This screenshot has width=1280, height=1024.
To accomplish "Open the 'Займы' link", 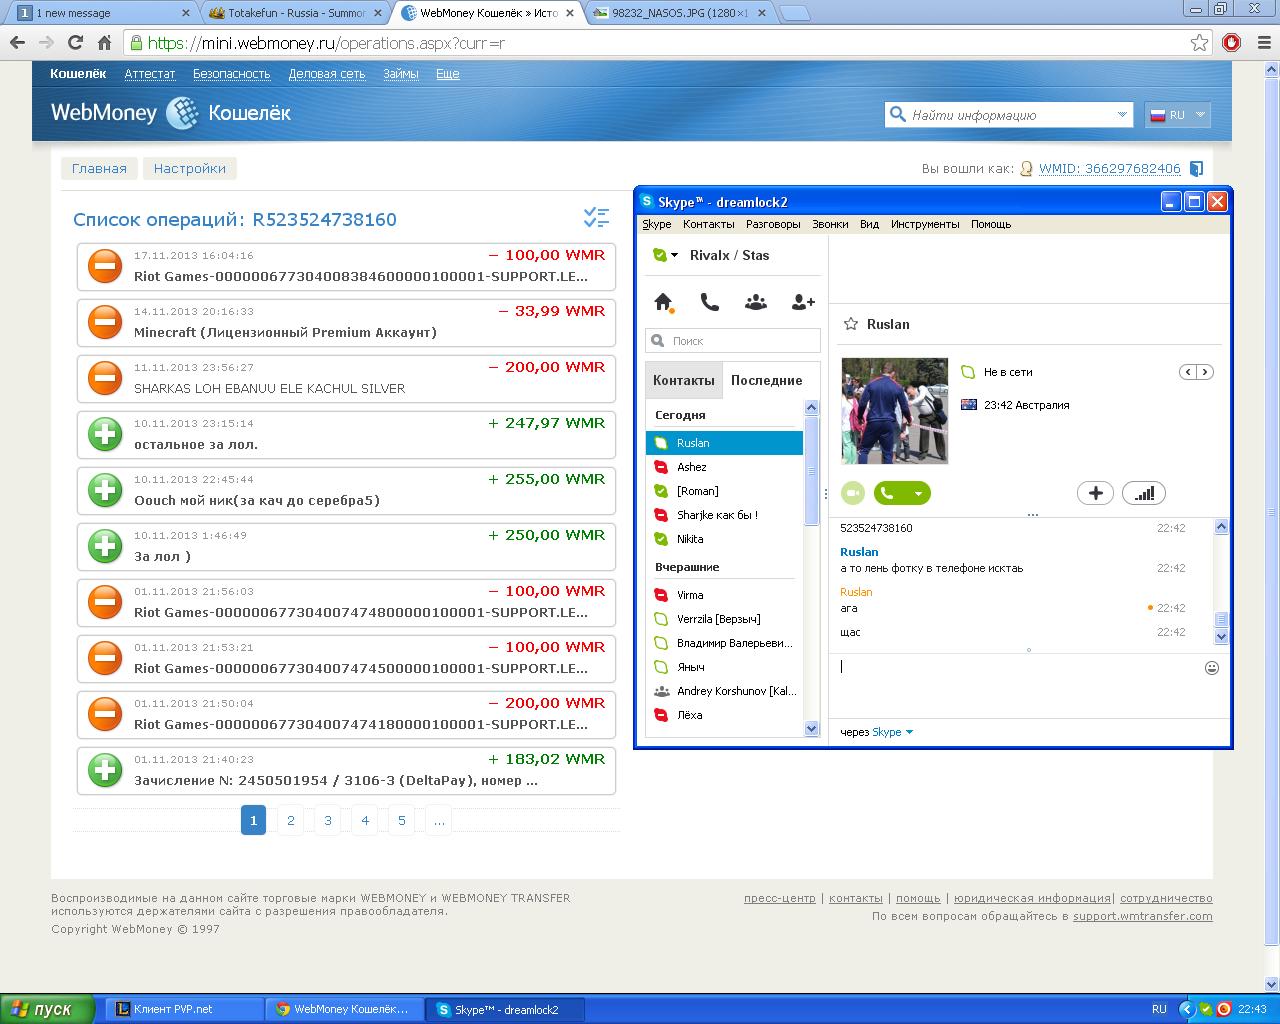I will tap(401, 74).
